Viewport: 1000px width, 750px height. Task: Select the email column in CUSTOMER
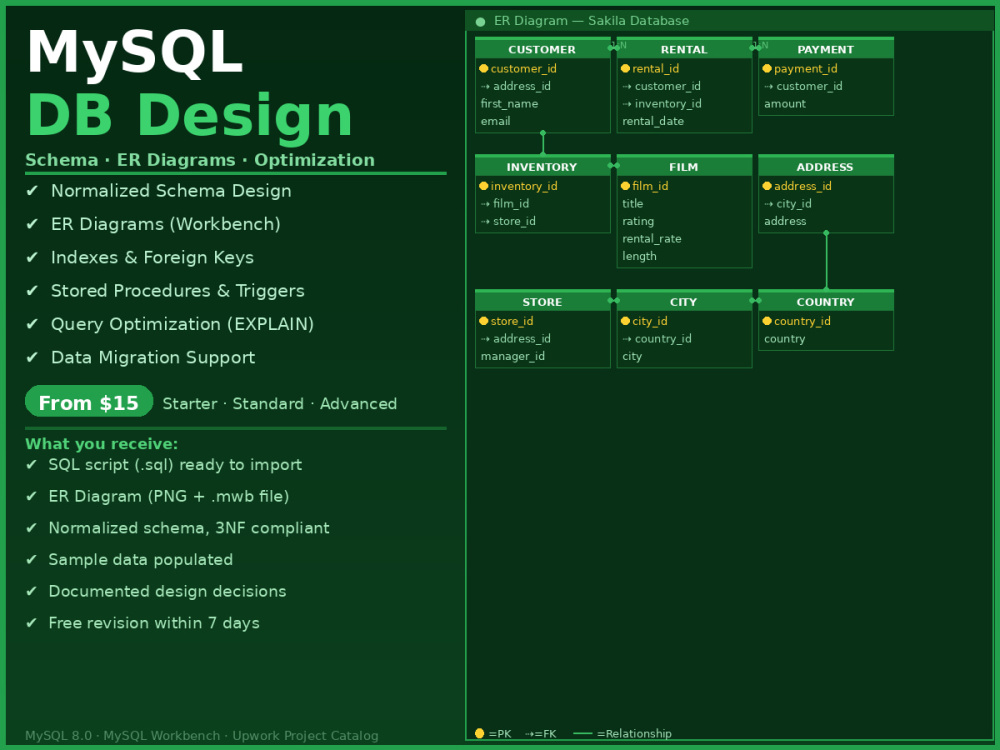496,121
